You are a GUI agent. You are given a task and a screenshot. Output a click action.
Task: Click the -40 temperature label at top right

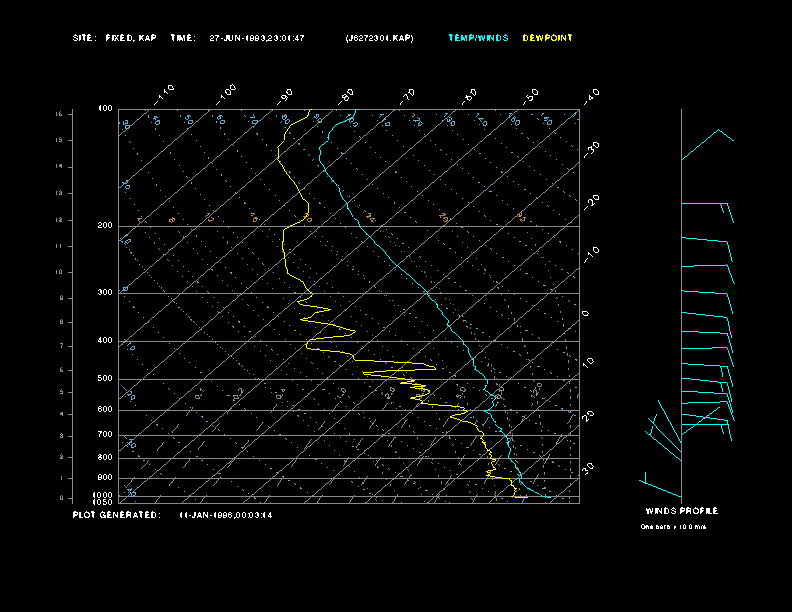tap(591, 95)
